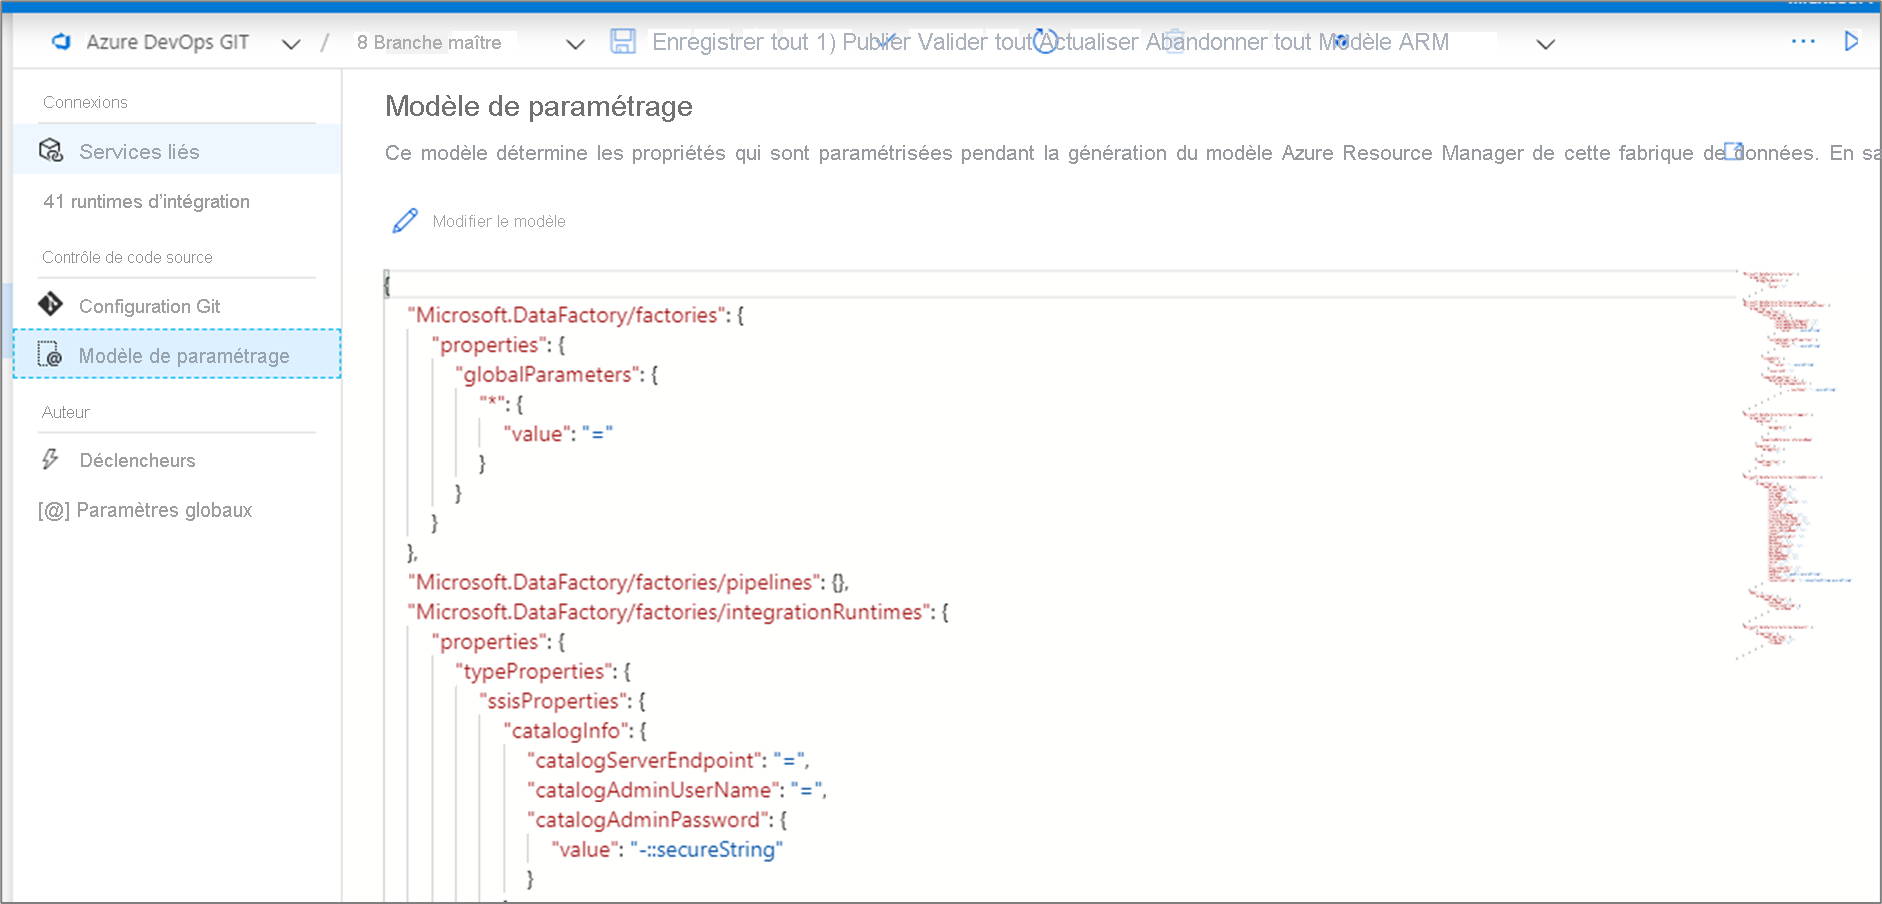Select Modèle de paramétrage in the sidebar
The width and height of the screenshot is (1882, 904).
coord(177,355)
